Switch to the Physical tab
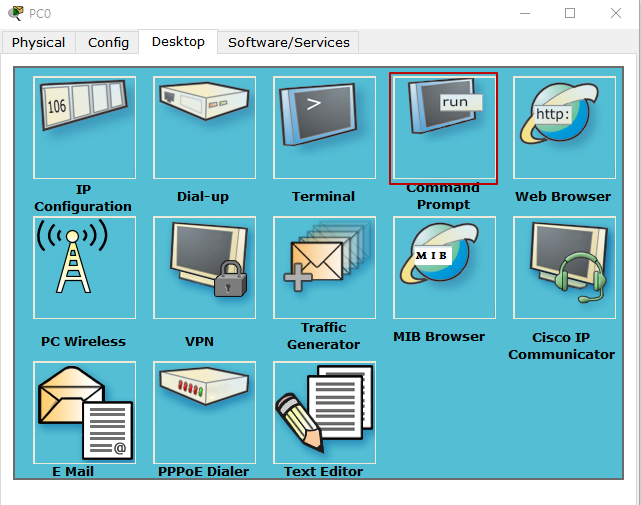This screenshot has width=641, height=505. pyautogui.click(x=38, y=43)
